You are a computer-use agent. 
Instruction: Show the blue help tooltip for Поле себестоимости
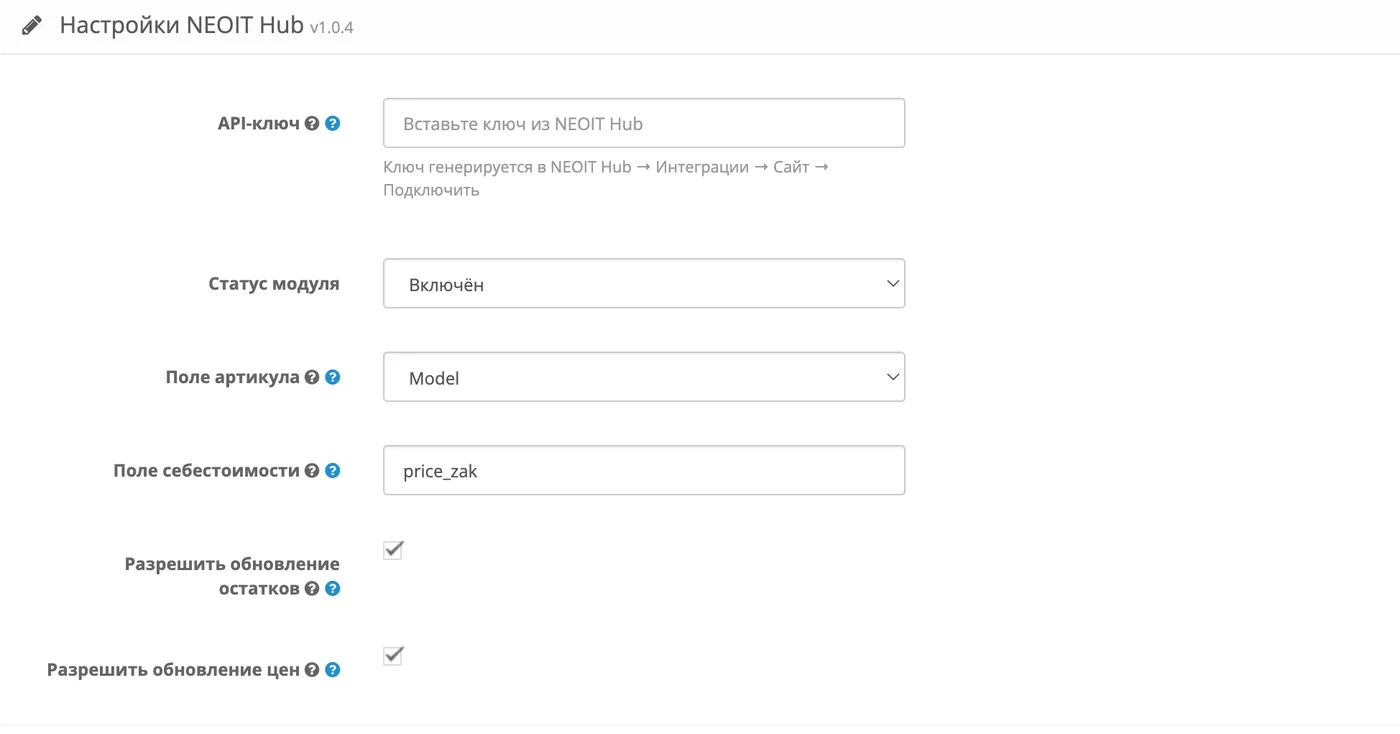[x=333, y=470]
